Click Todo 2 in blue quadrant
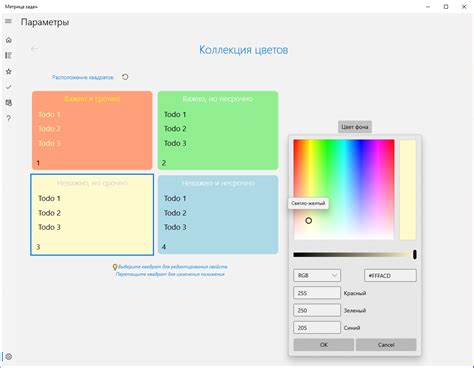The image size is (474, 368). pyautogui.click(x=175, y=213)
